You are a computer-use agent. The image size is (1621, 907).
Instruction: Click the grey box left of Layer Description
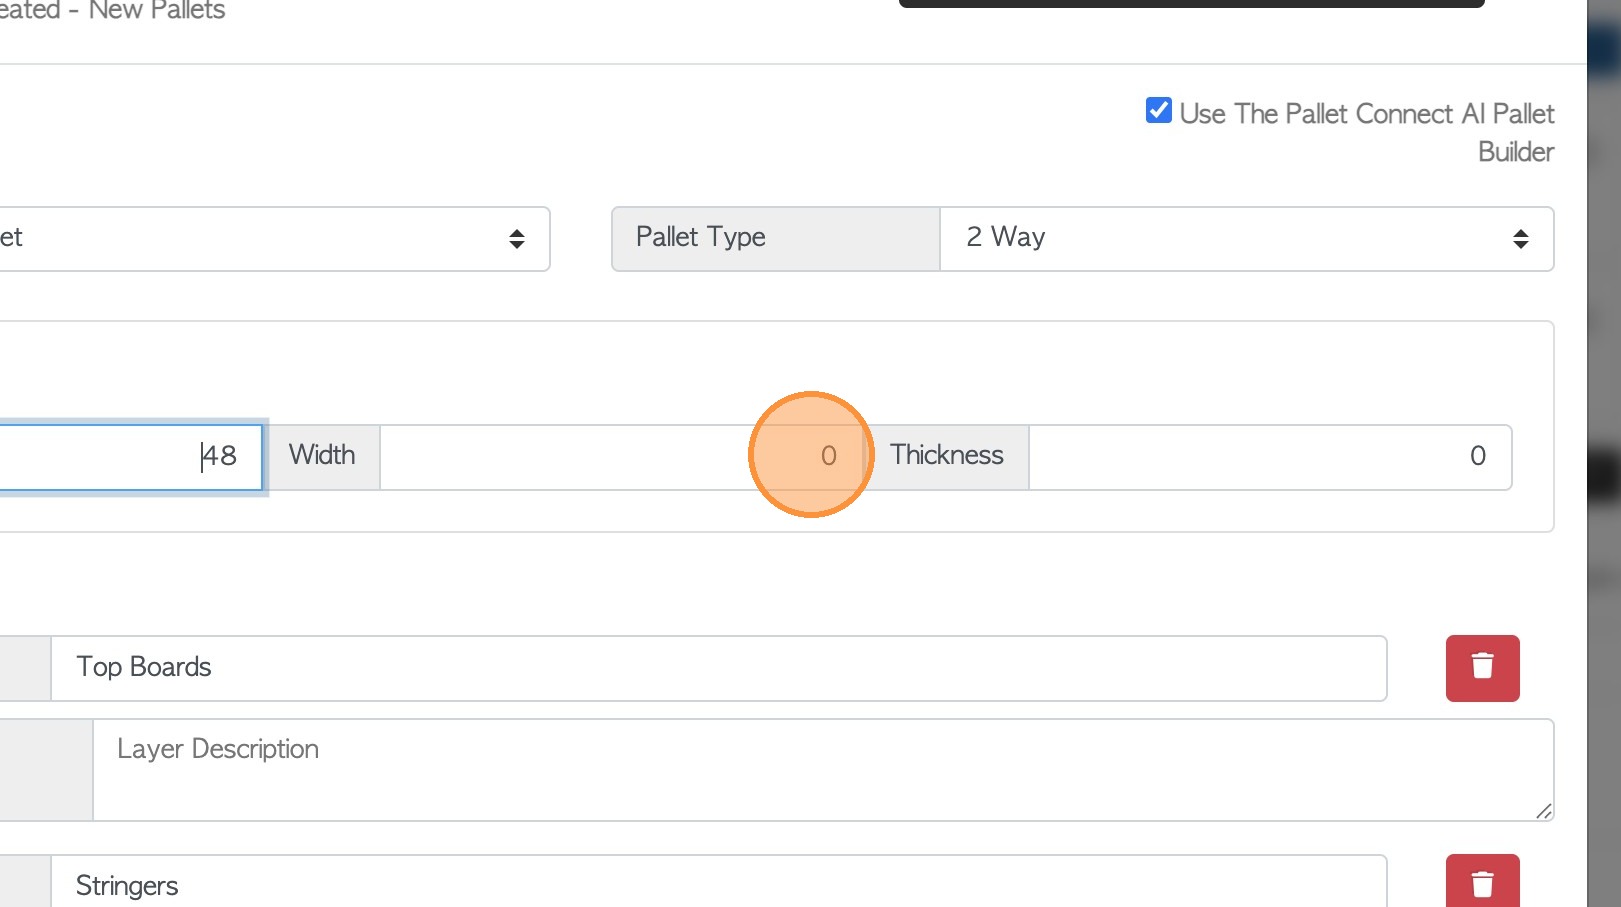(46, 770)
